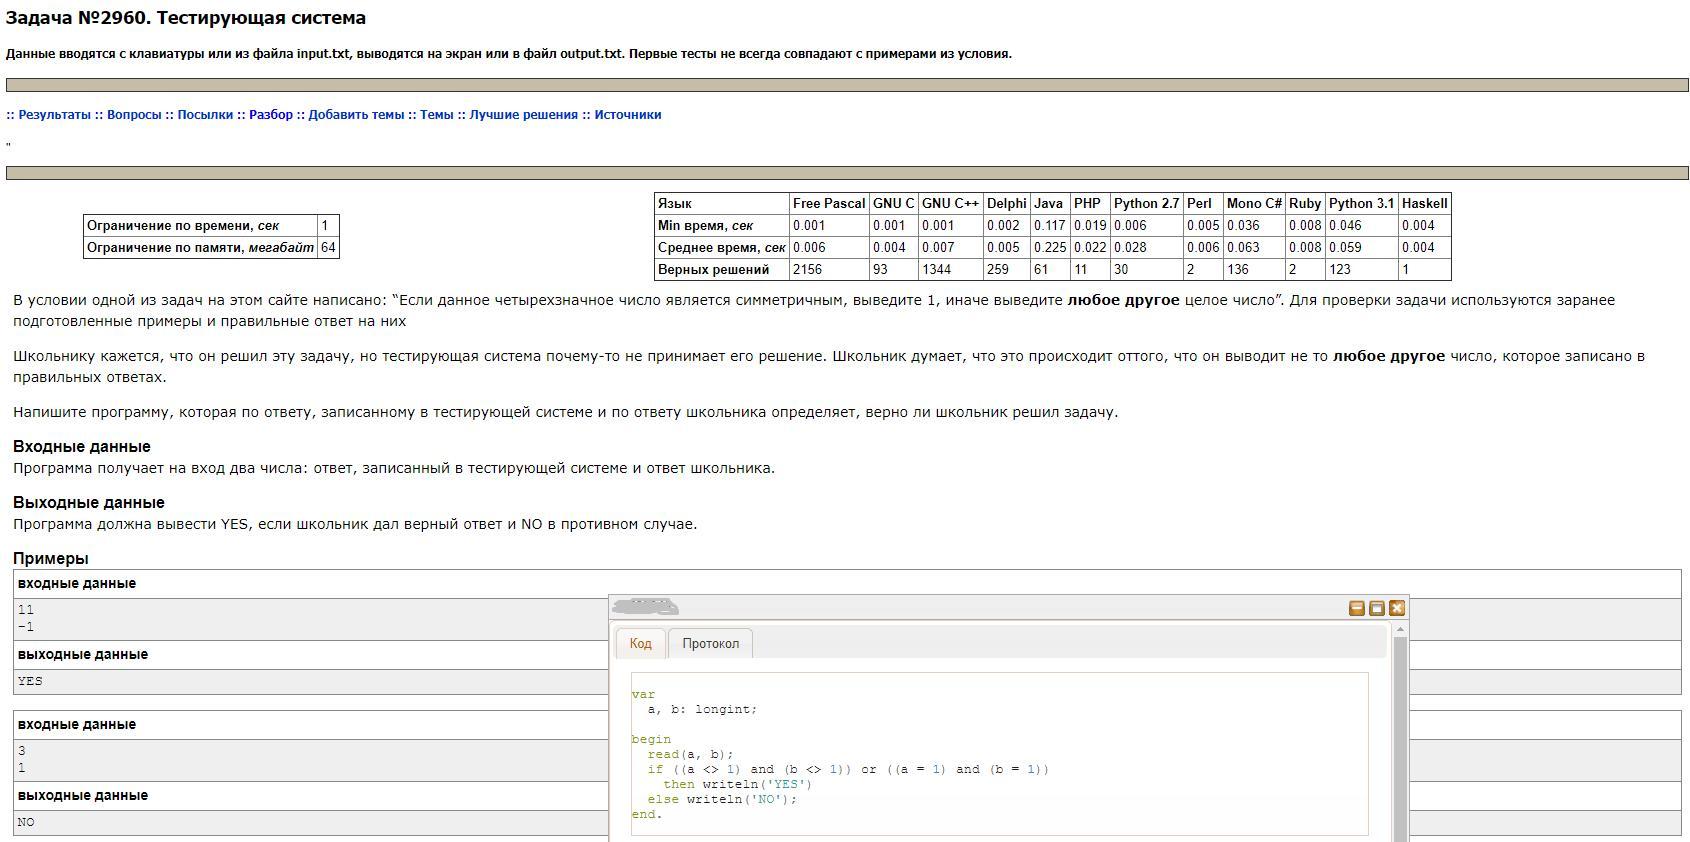Click the Free Pascal column header
Viewport: 1690px width, 842px height.
coord(828,204)
